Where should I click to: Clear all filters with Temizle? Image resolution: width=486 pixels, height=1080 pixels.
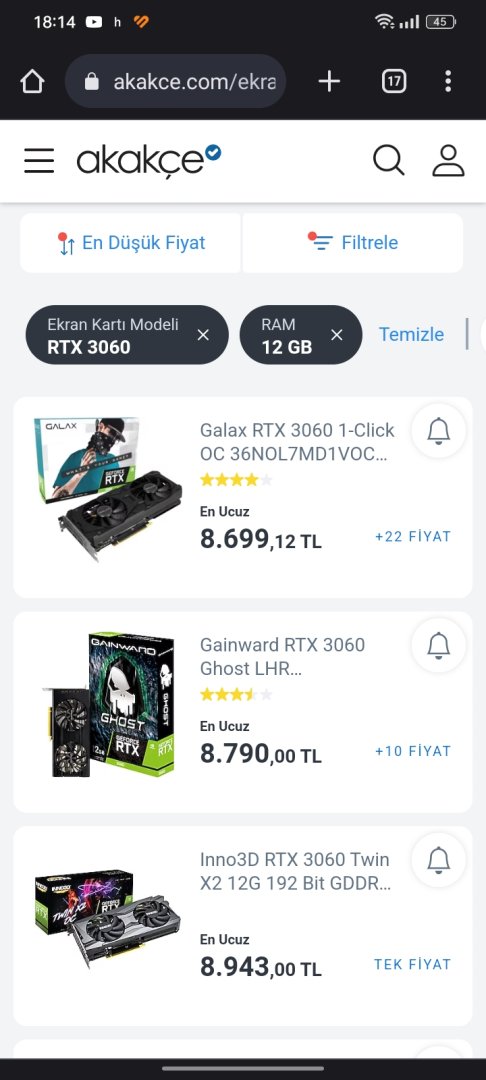tap(411, 335)
